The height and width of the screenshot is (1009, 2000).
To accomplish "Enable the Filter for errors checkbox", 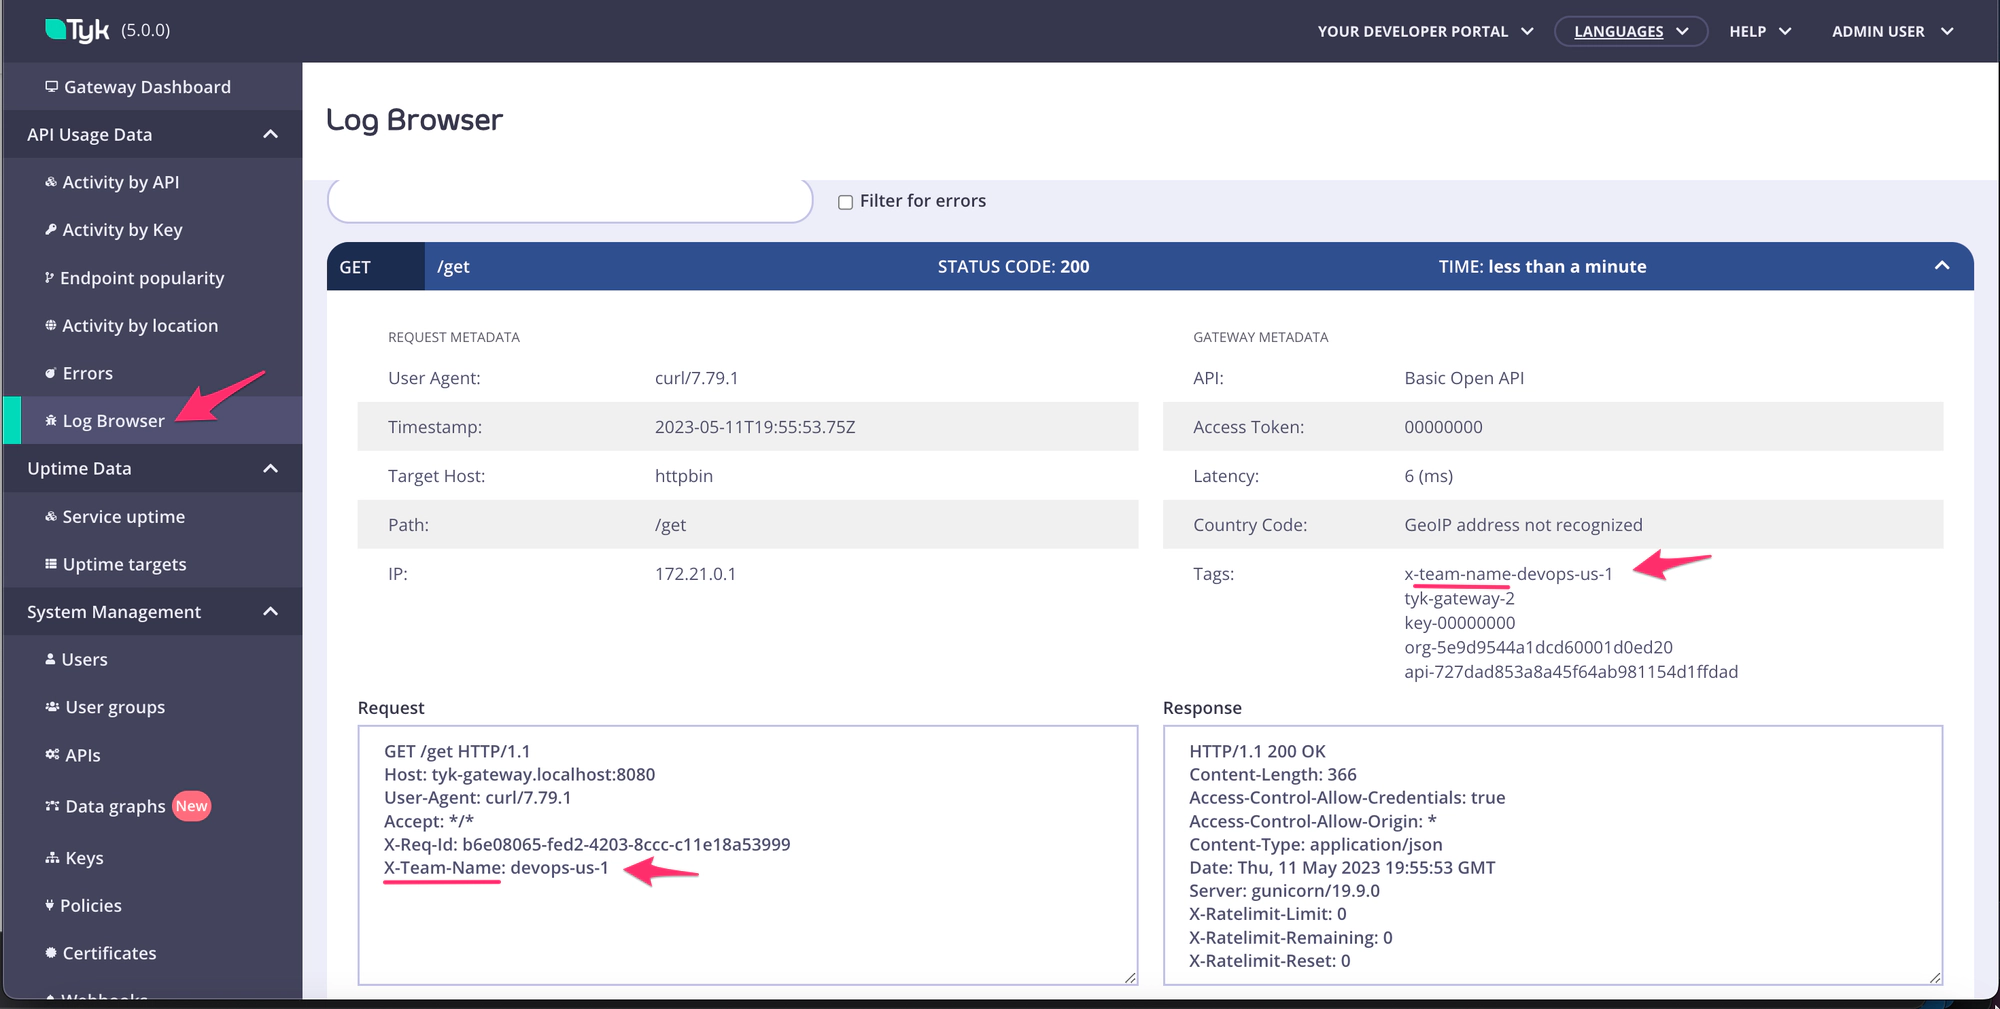I will pyautogui.click(x=845, y=202).
